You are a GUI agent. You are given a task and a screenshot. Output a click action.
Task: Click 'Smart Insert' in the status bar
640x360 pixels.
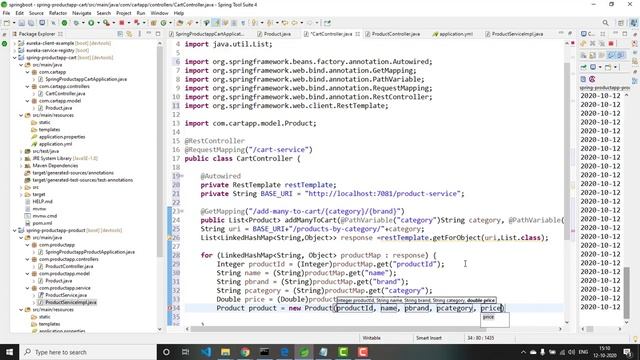point(429,338)
